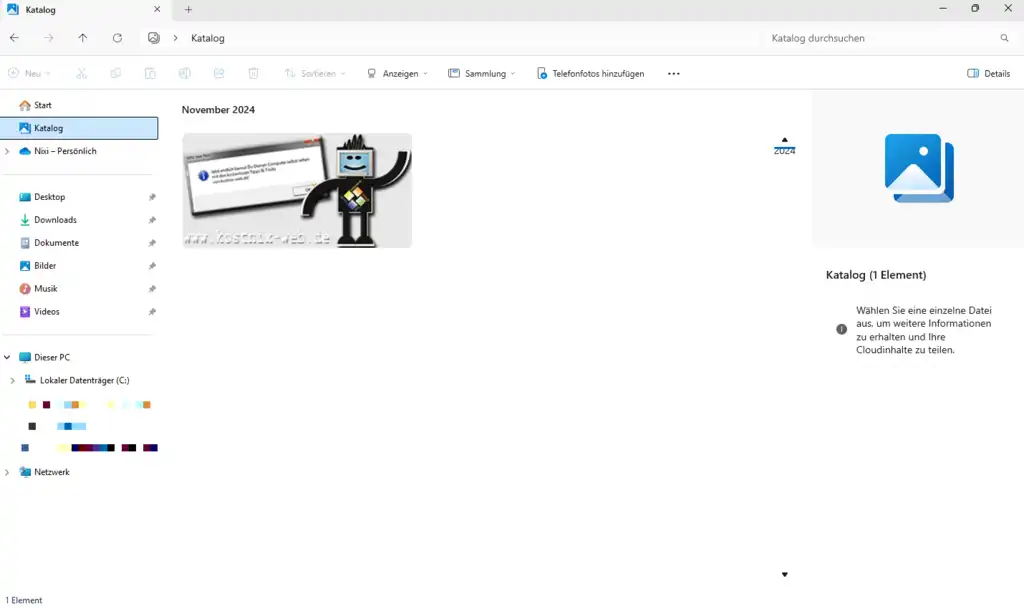Expand the Netzwerk tree node
The width and height of the screenshot is (1024, 609).
click(x=7, y=472)
